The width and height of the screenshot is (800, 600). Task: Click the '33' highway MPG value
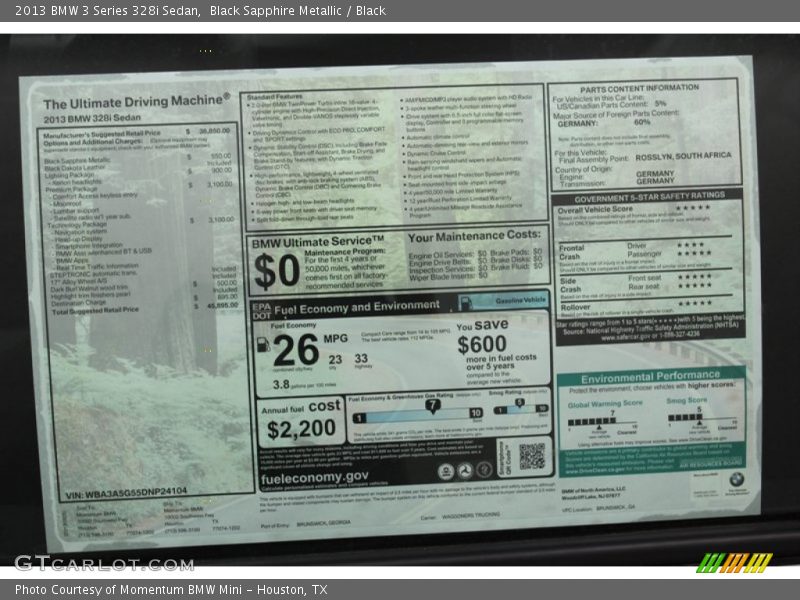[361, 358]
